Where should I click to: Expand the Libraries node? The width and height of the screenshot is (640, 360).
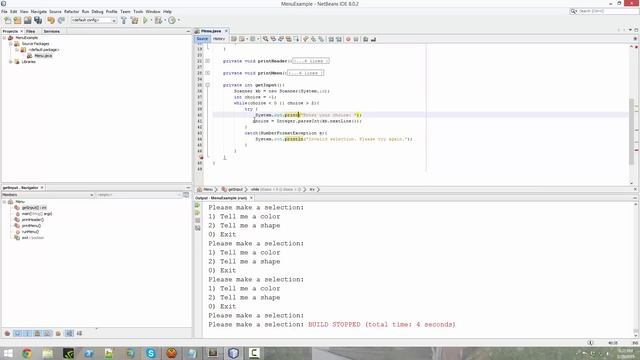(11, 62)
